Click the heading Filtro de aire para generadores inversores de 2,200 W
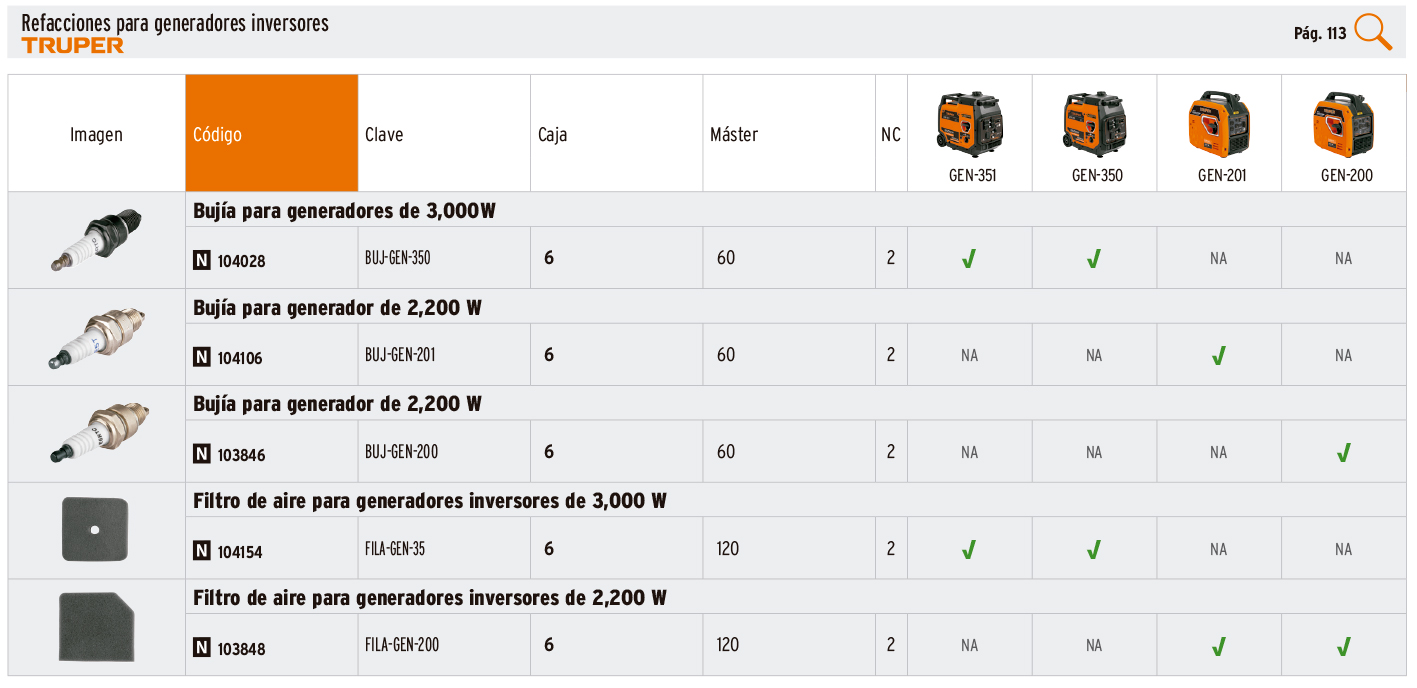The height and width of the screenshot is (688, 1417). [x=430, y=598]
